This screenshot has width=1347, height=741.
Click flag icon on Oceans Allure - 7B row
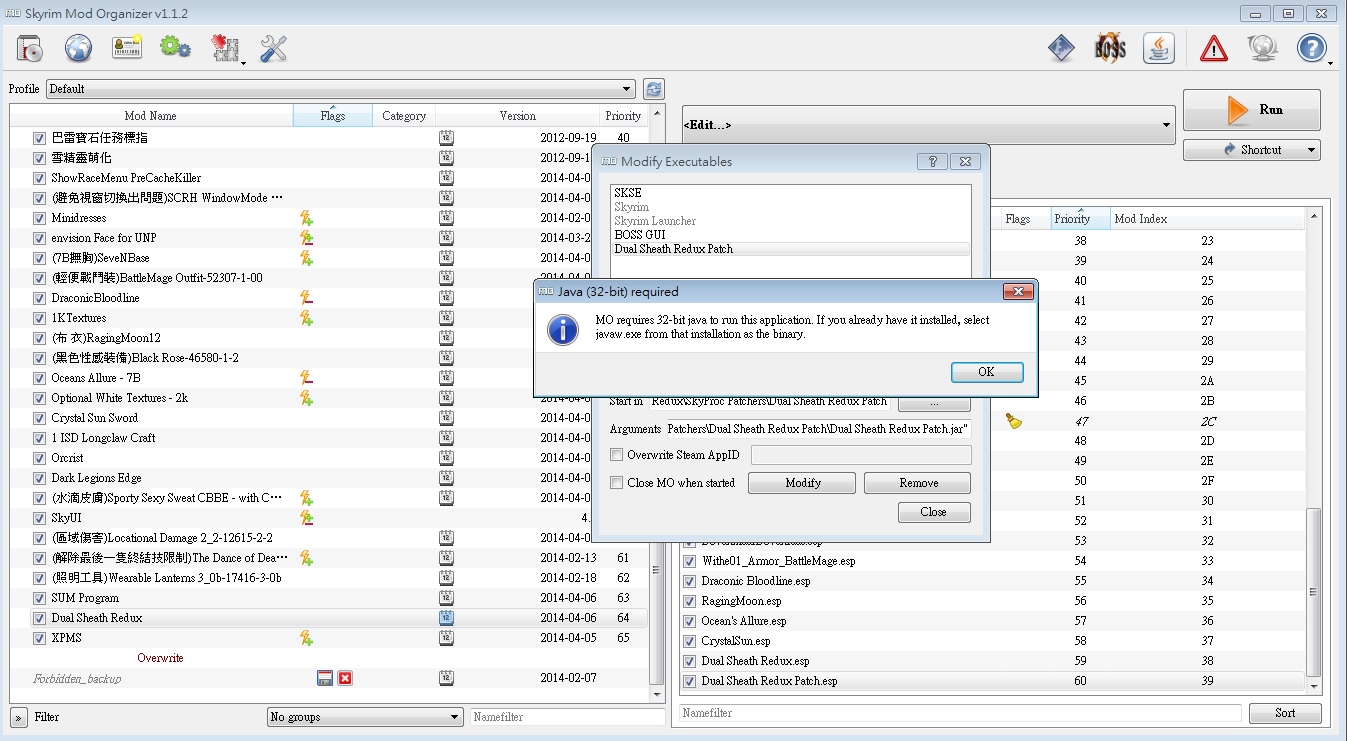(x=307, y=378)
